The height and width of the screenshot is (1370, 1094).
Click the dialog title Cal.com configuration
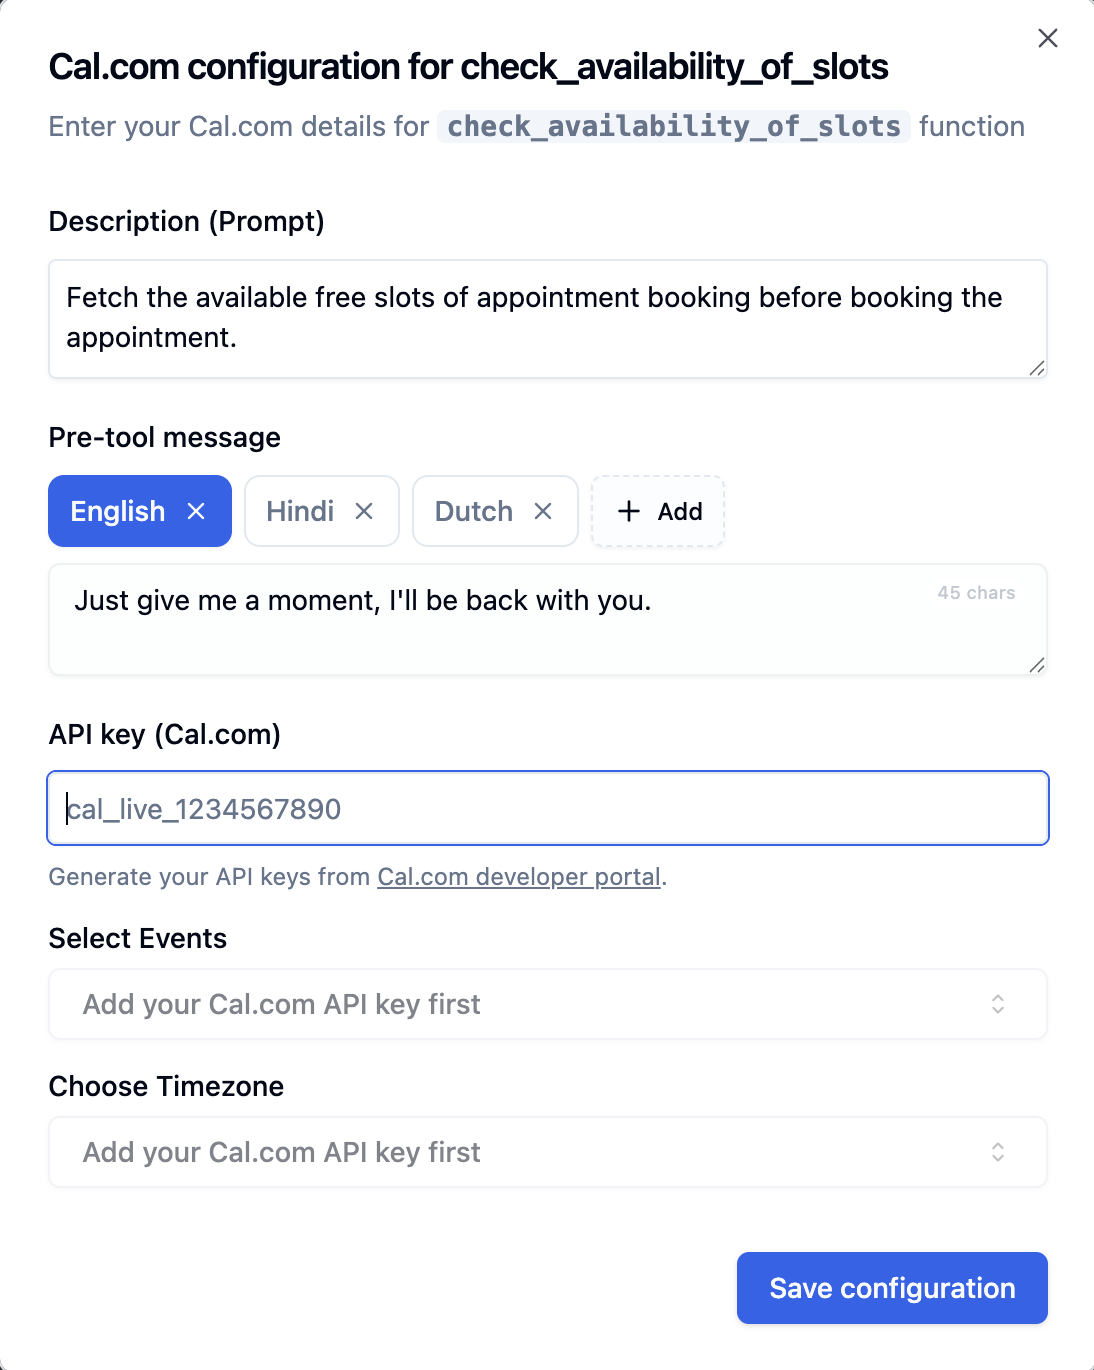pyautogui.click(x=469, y=67)
